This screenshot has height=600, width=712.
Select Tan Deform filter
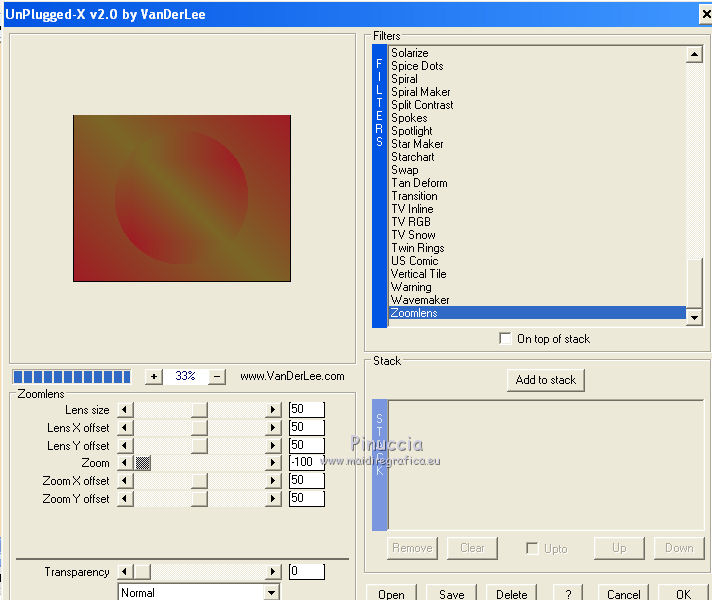click(538, 183)
